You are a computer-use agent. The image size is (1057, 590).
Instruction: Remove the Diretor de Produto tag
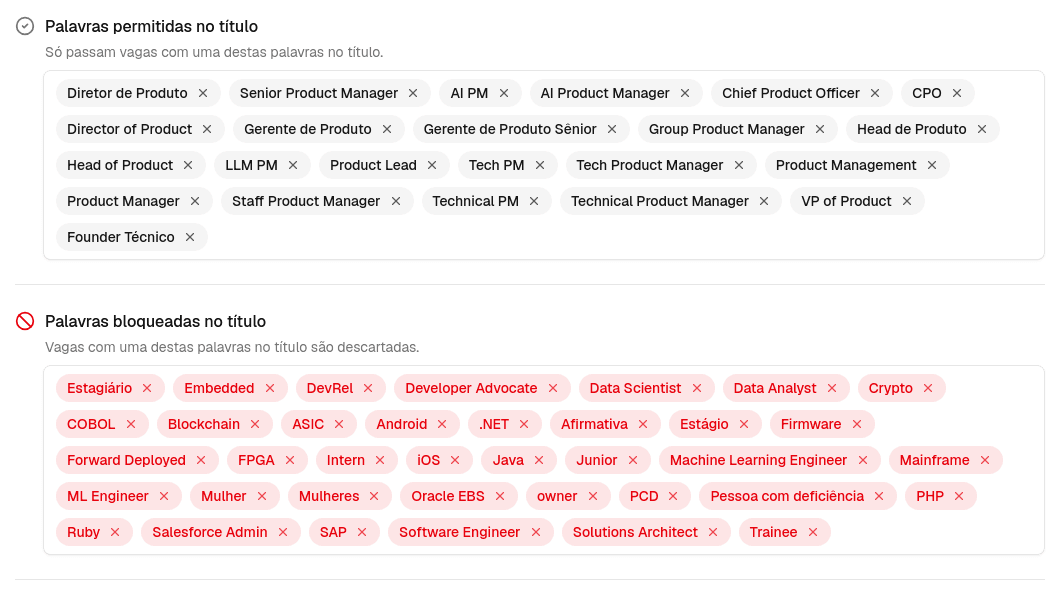(203, 93)
